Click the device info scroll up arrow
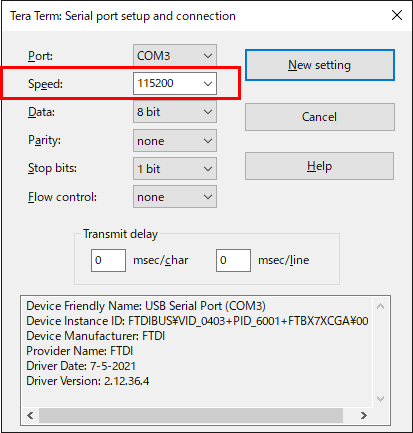This screenshot has height=433, width=413. [x=380, y=306]
